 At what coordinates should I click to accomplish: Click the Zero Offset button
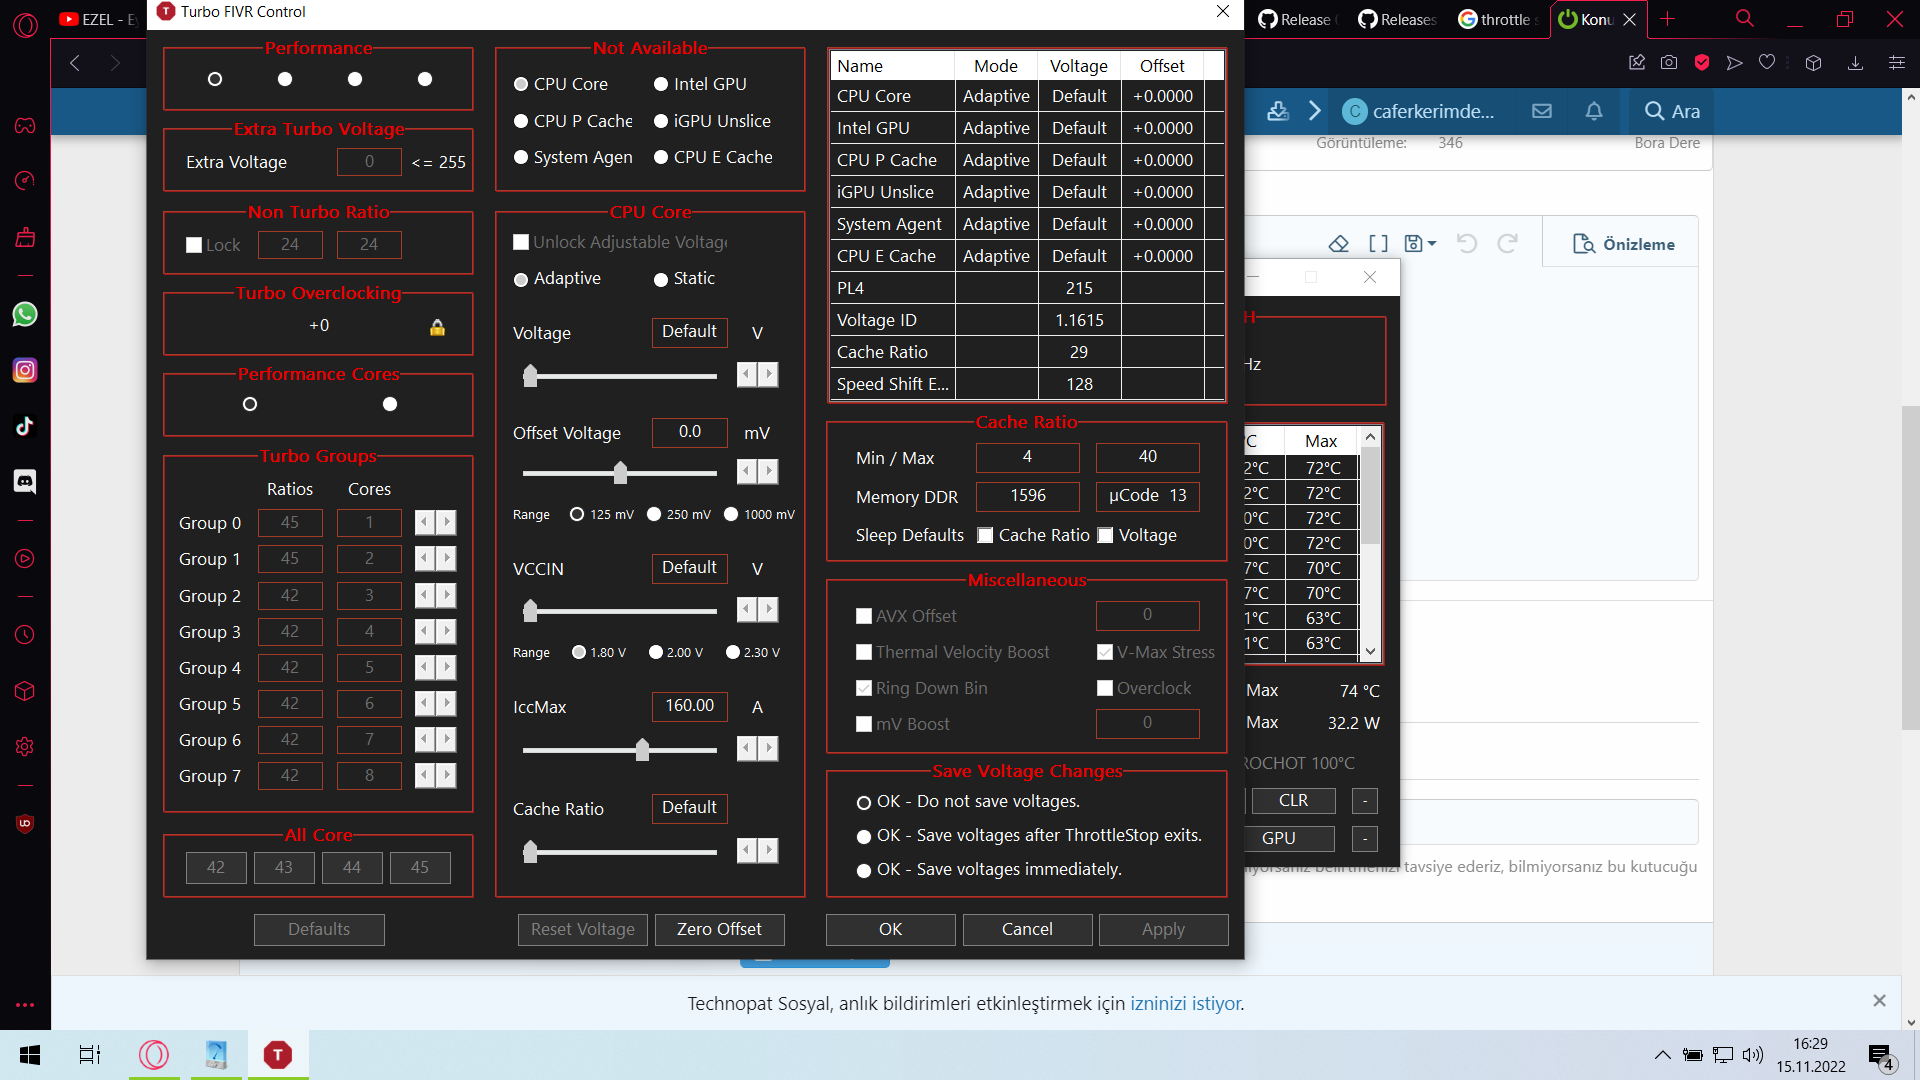click(719, 929)
